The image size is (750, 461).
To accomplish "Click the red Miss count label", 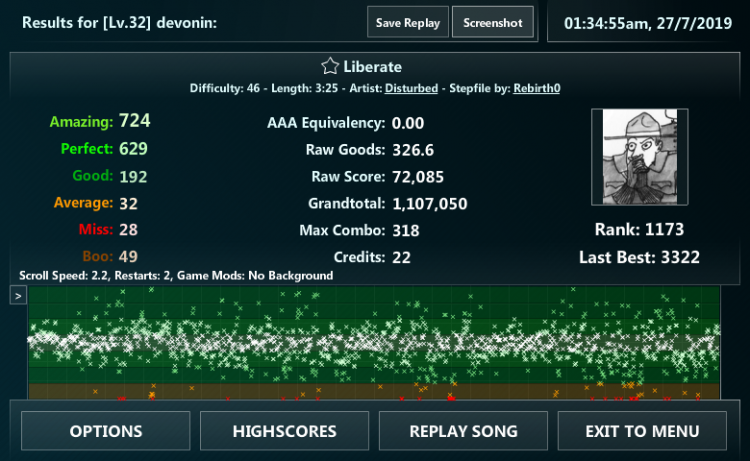I will (96, 230).
